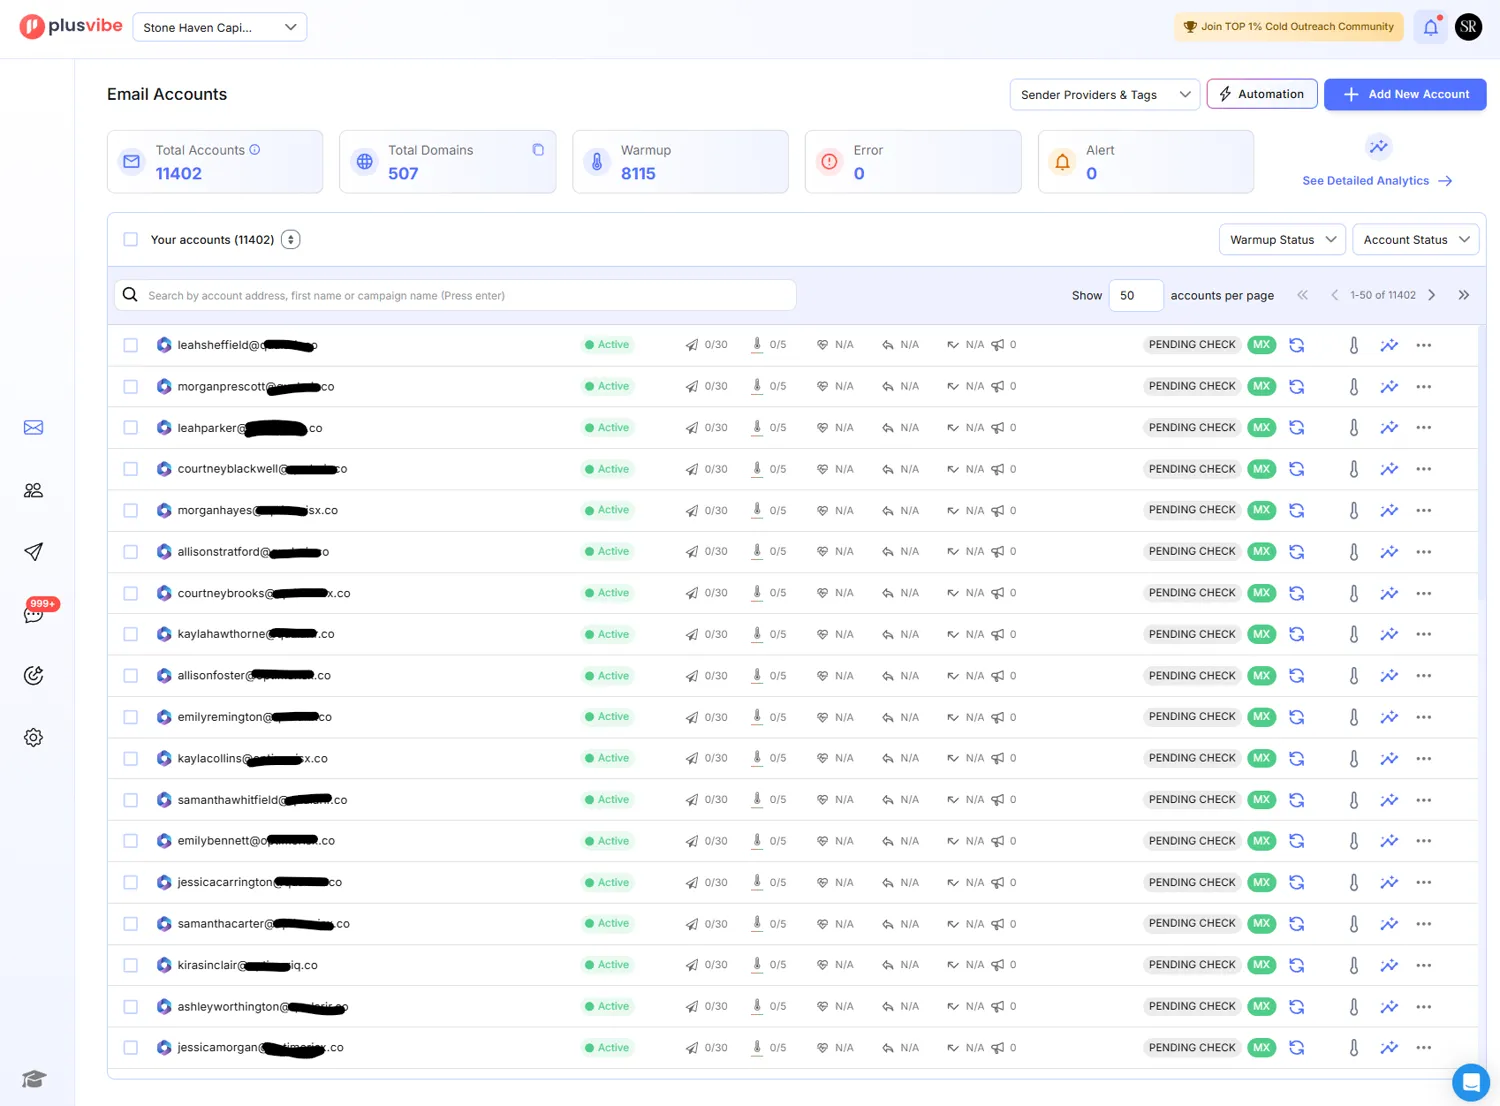This screenshot has height=1106, width=1500.
Task: Click the Warmup 8115 stat card
Action: click(680, 162)
